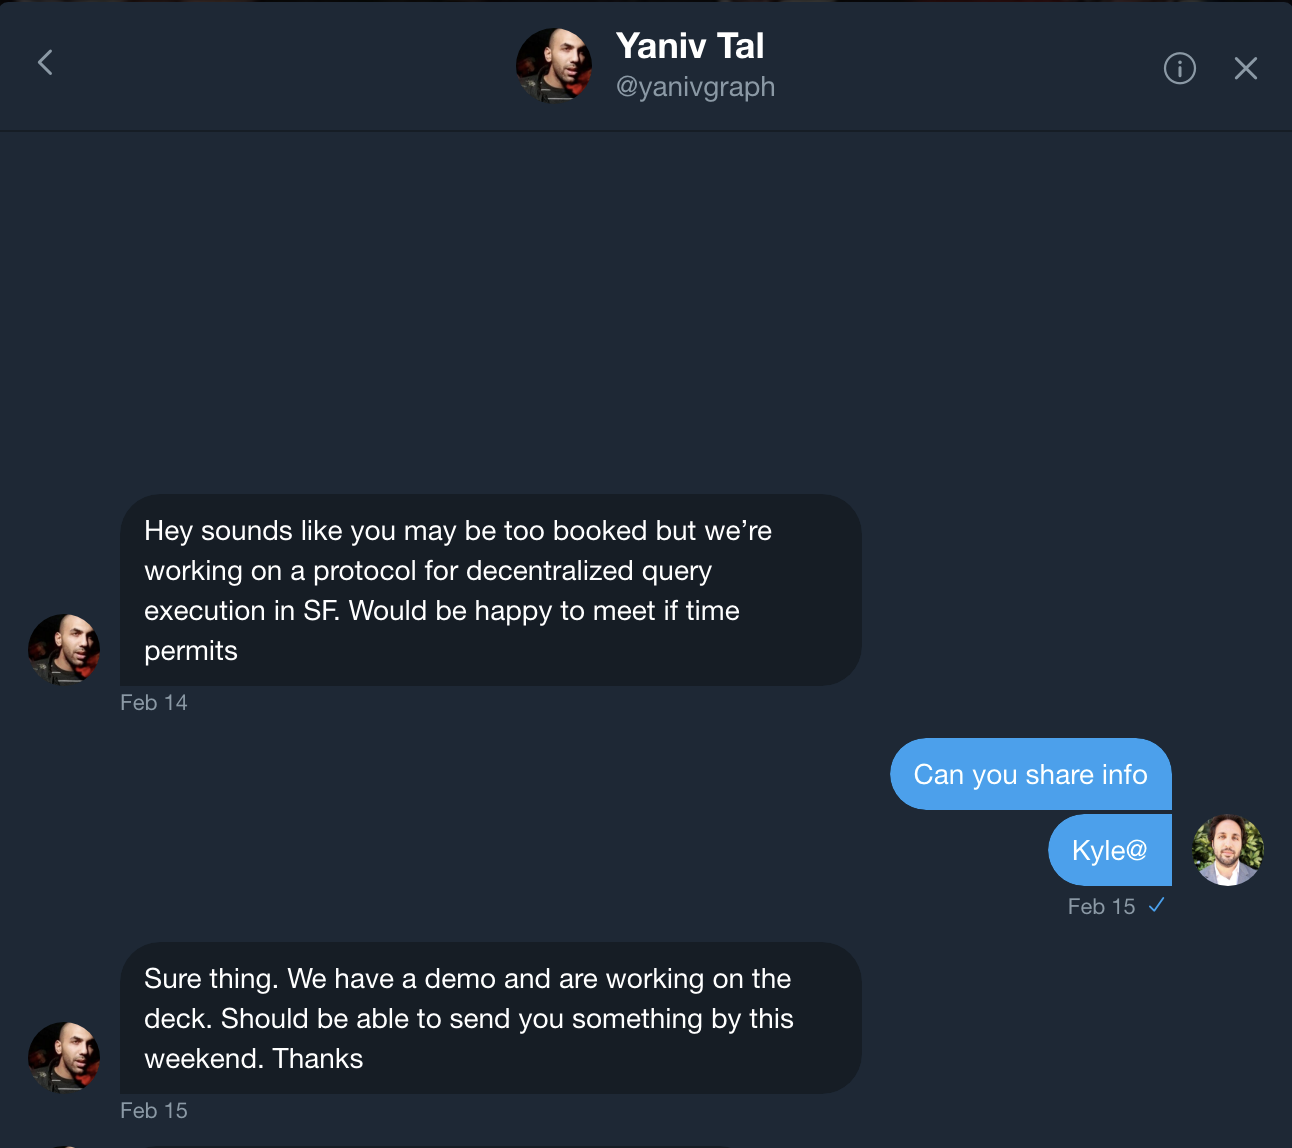Click the read-receipt checkmark beside Feb 15

click(1158, 906)
